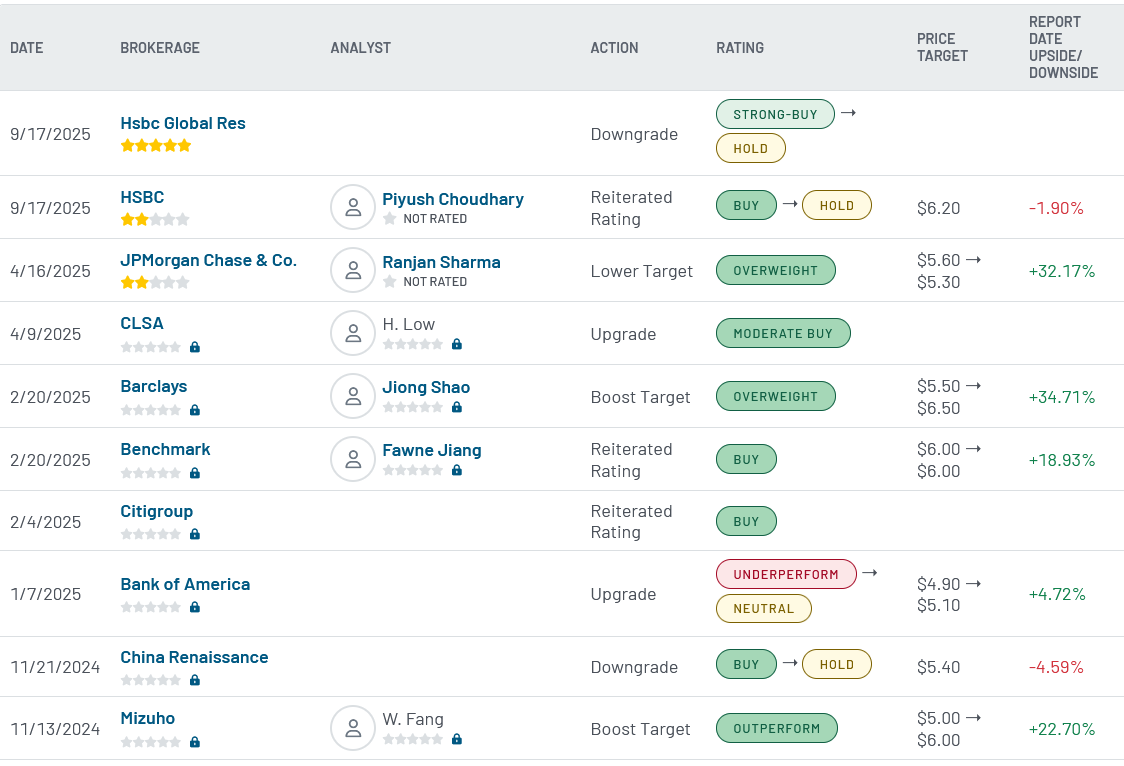
Task: Click the lock icon next to W. Fang's stars
Action: pyautogui.click(x=457, y=739)
